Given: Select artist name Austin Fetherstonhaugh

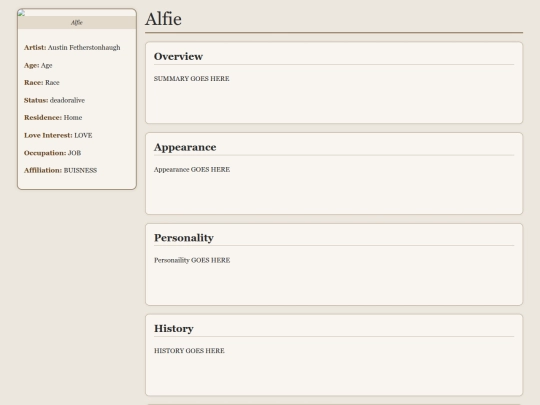Looking at the screenshot, I should 84,48.
